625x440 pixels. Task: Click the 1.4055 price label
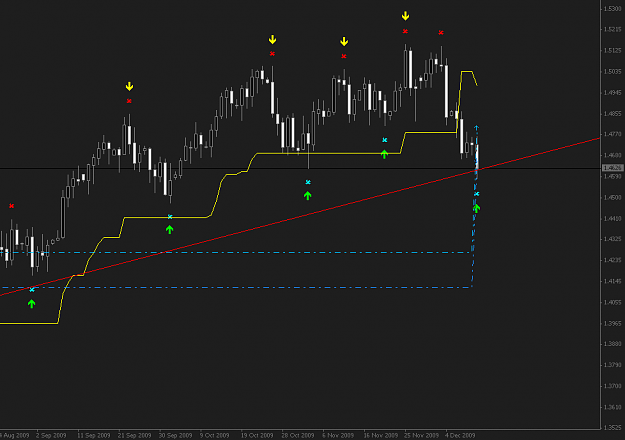[612, 302]
